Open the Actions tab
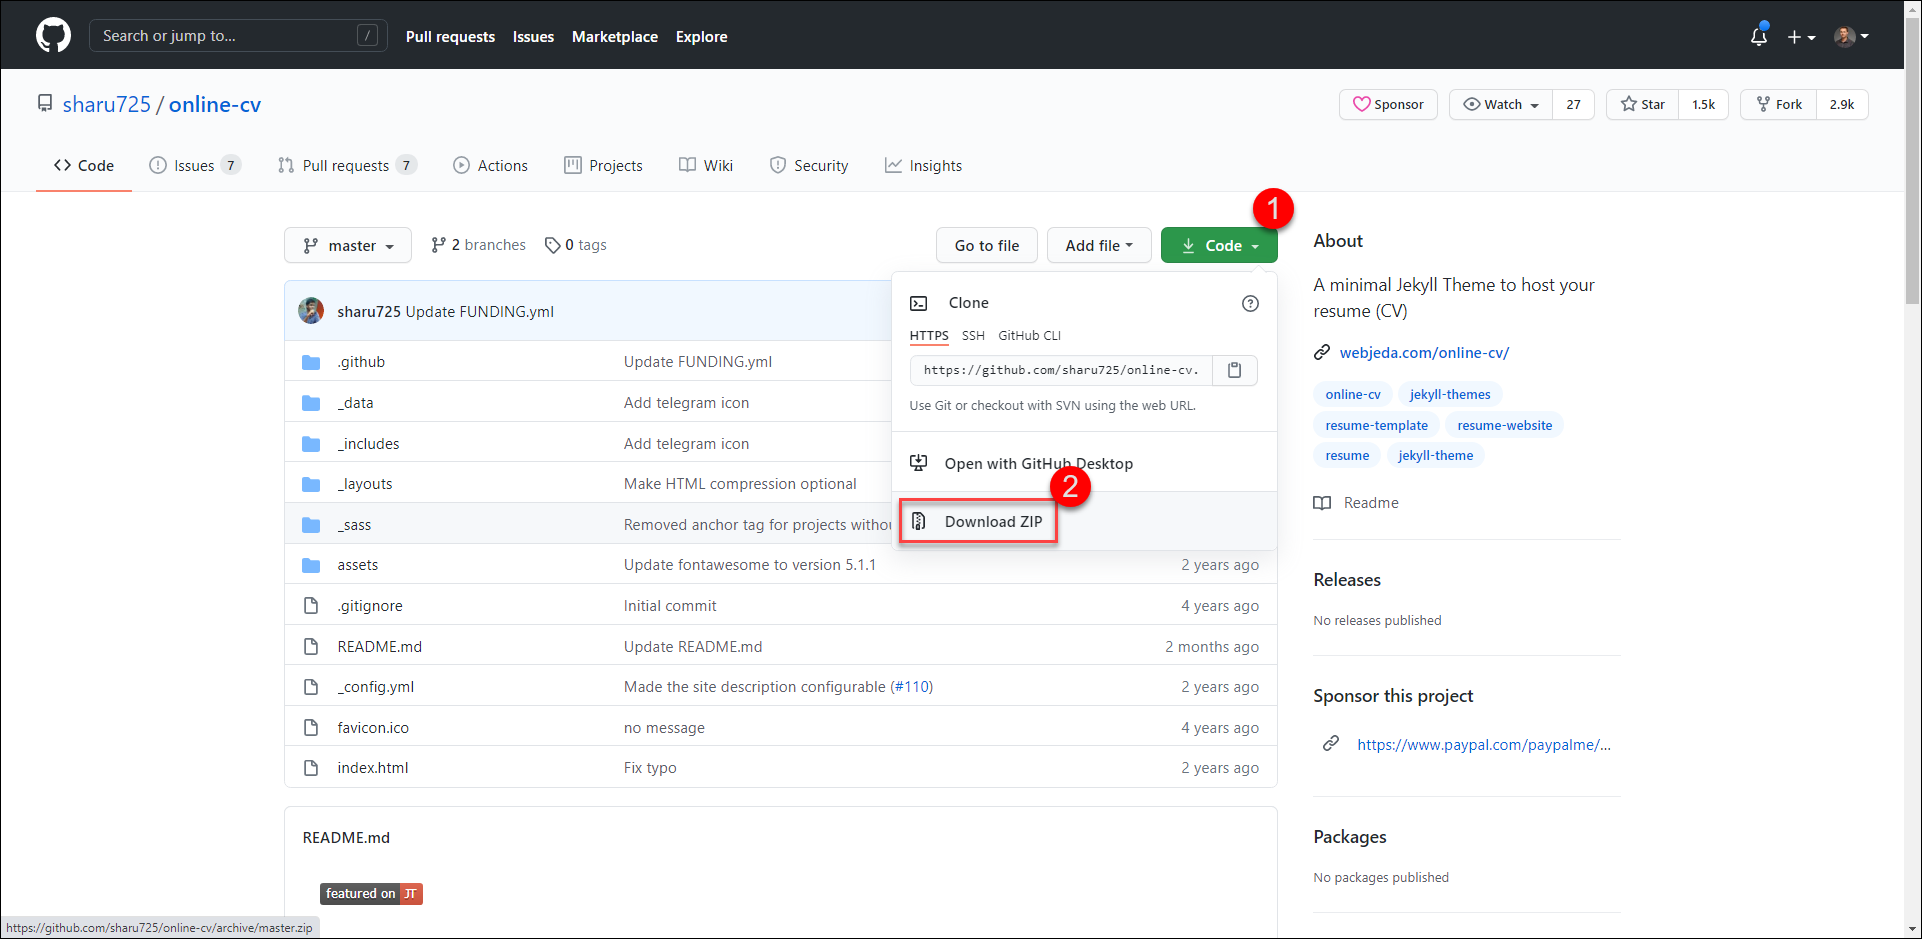This screenshot has height=939, width=1922. pyautogui.click(x=490, y=166)
